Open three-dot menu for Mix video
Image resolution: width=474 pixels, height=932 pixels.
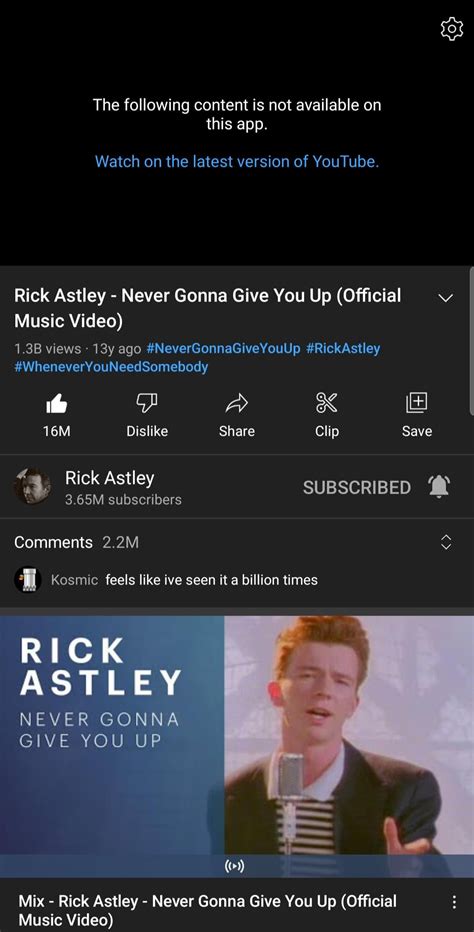pyautogui.click(x=453, y=902)
